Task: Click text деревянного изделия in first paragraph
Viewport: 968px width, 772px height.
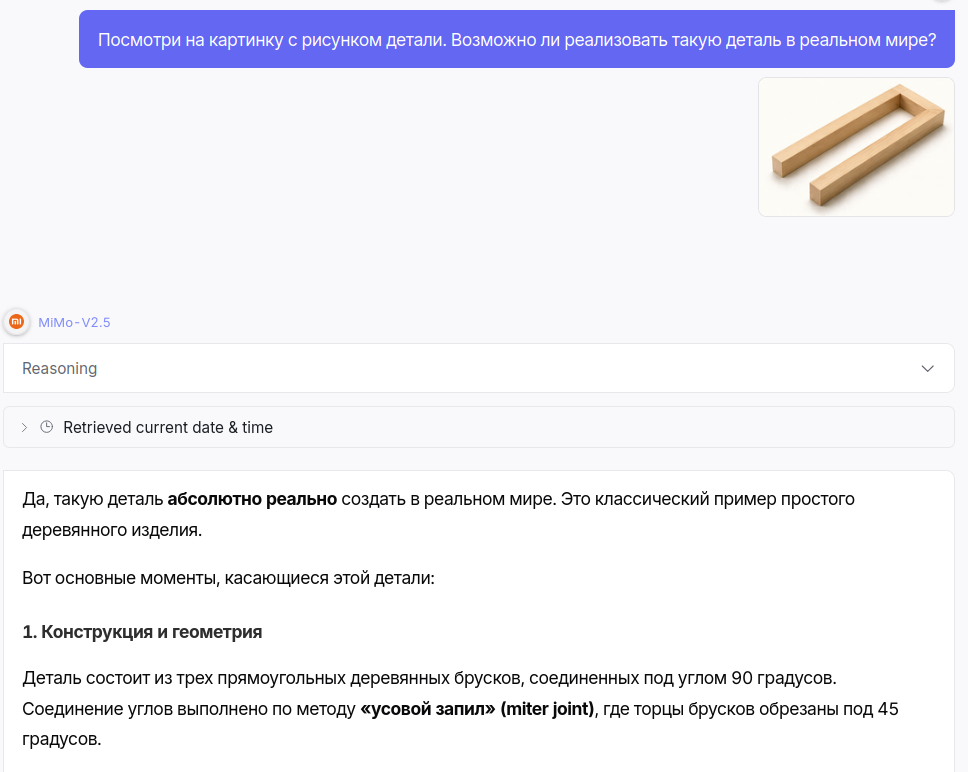Action: [x=112, y=530]
